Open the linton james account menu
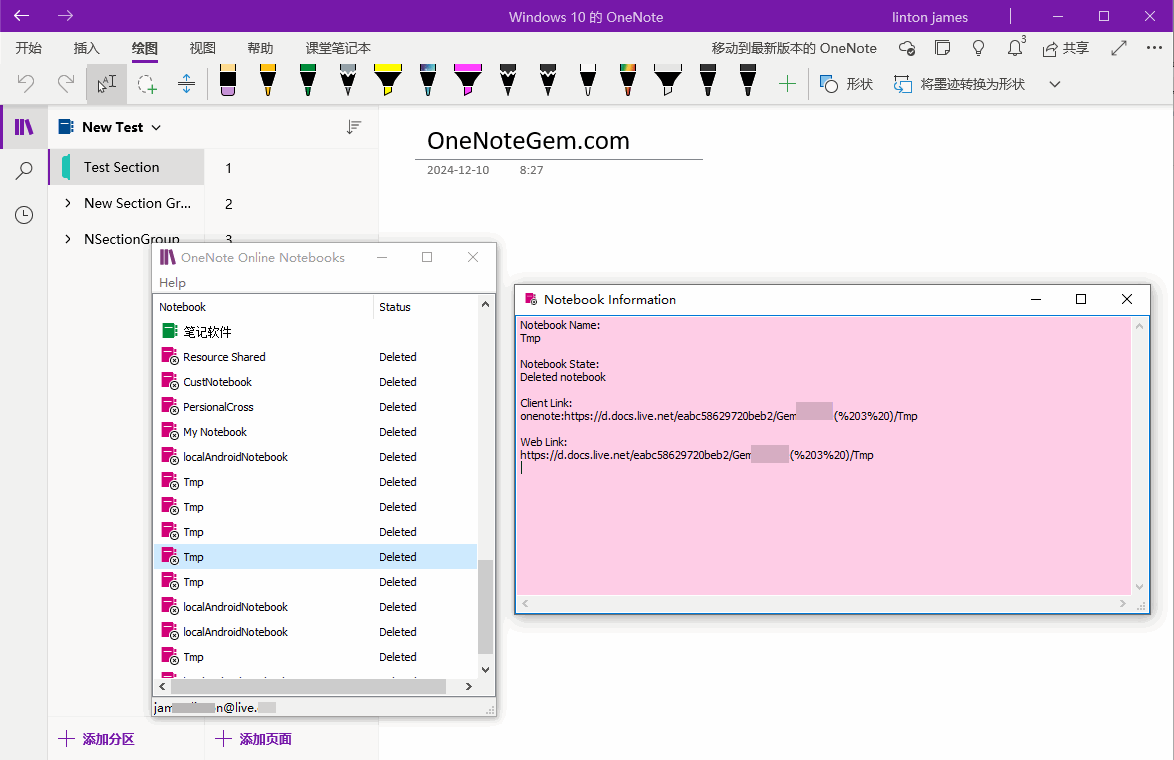The height and width of the screenshot is (760, 1174). click(x=930, y=17)
